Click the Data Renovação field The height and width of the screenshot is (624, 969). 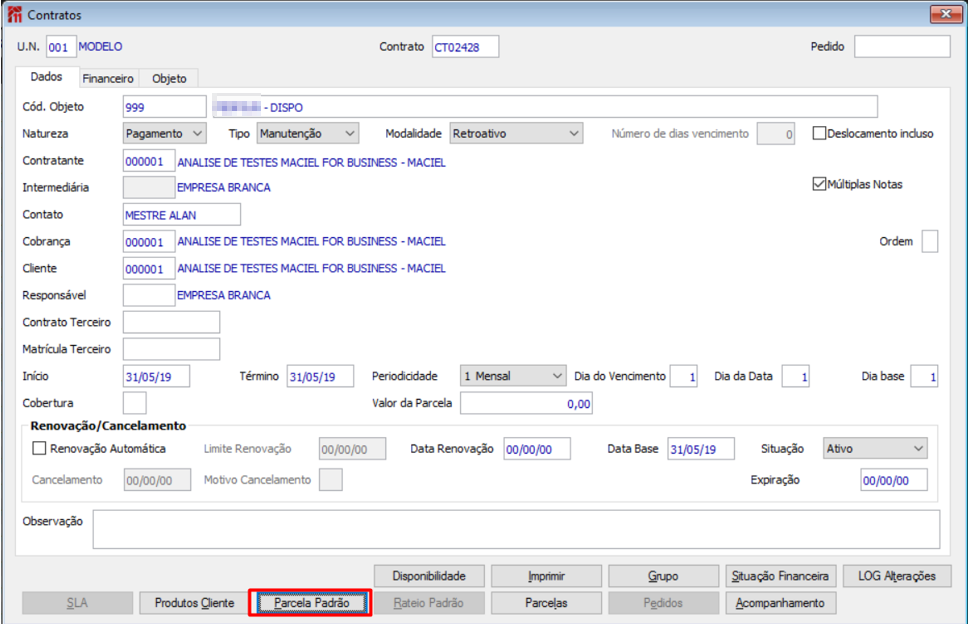tap(537, 449)
